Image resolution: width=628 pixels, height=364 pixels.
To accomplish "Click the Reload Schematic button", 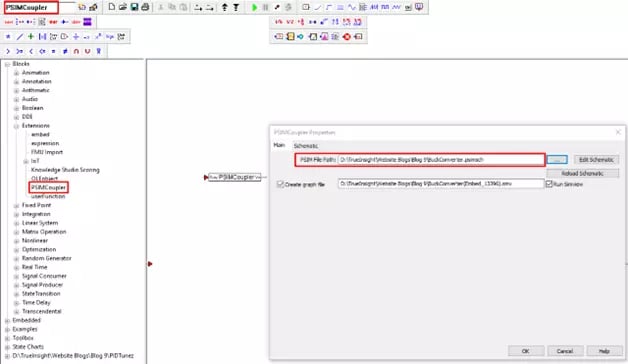I will (x=582, y=173).
